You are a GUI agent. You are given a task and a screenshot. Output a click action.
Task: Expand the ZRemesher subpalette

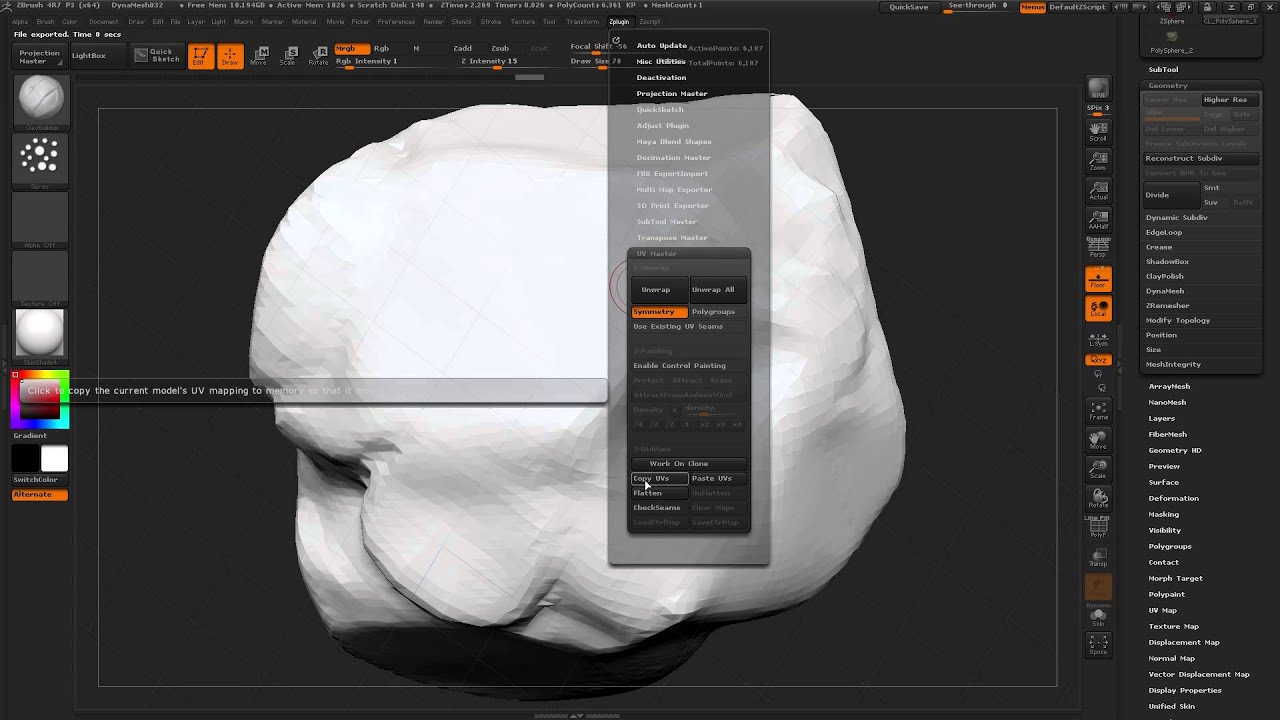[x=1168, y=306]
